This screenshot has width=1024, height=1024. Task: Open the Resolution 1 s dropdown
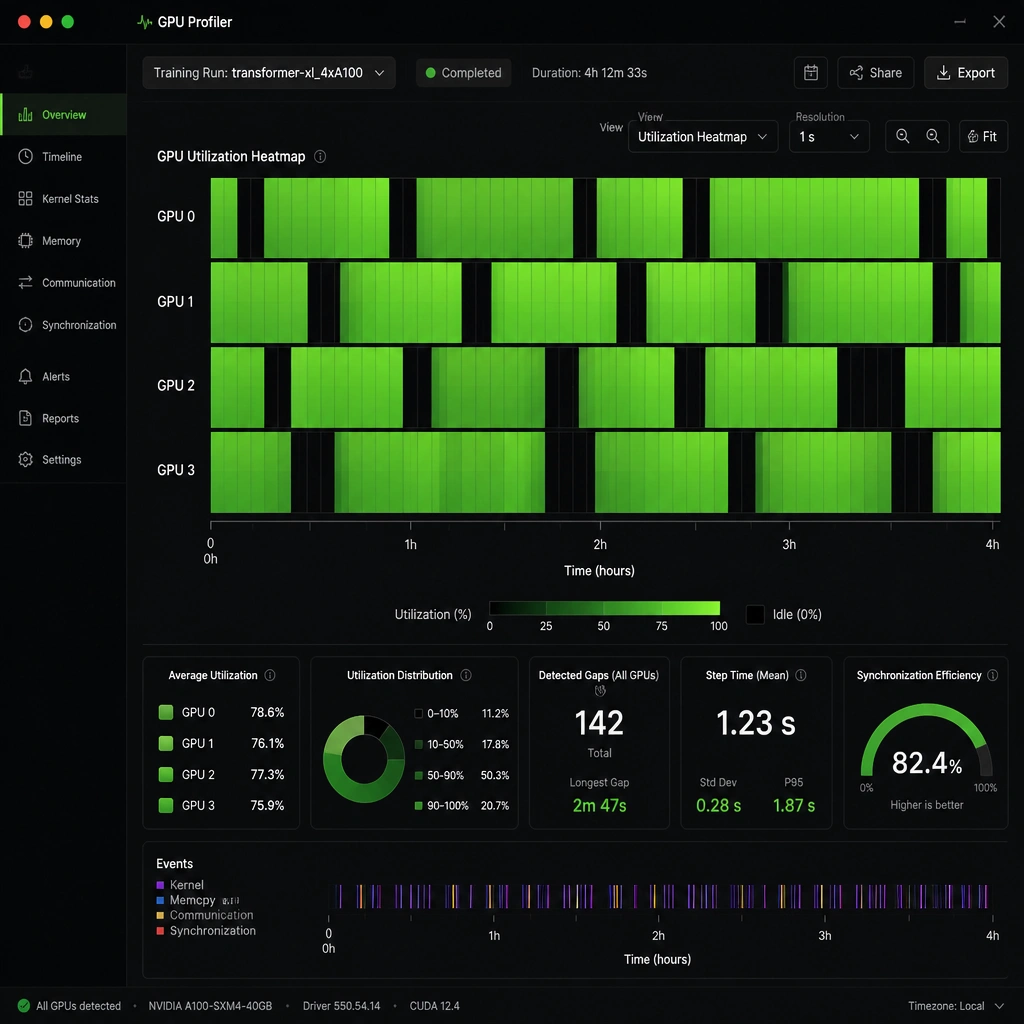(x=829, y=136)
